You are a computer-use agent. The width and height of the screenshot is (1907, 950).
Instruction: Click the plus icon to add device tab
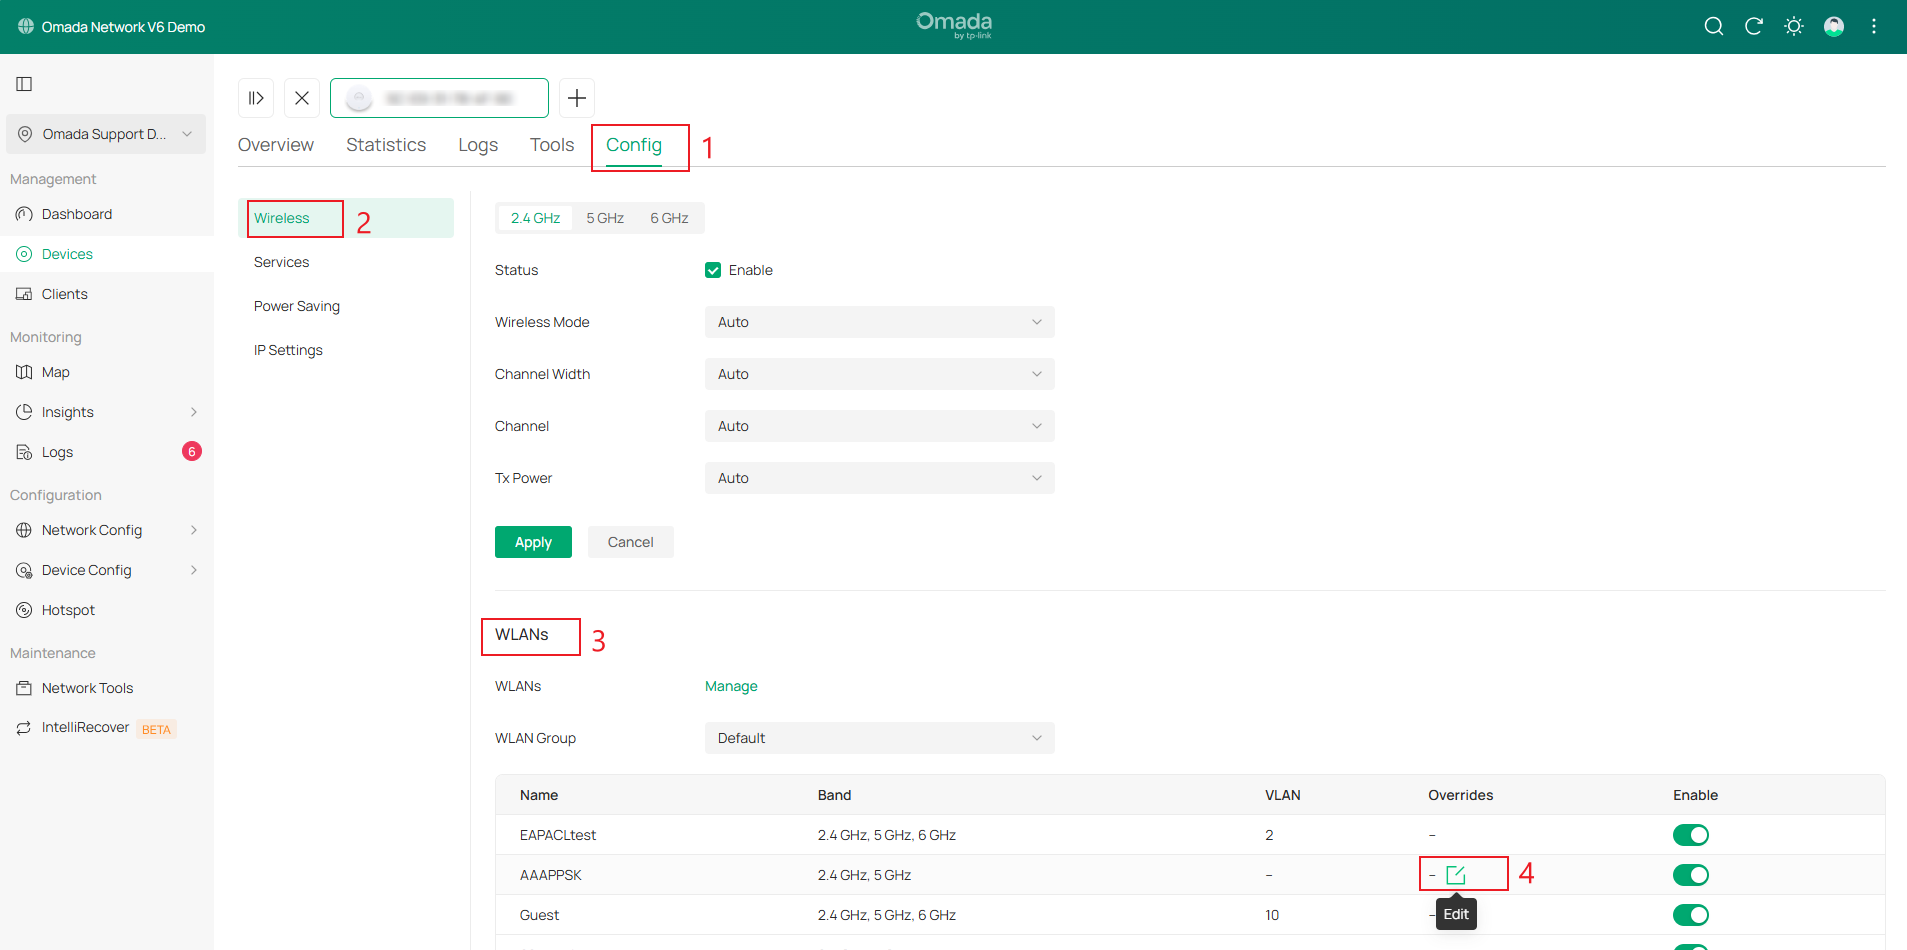pyautogui.click(x=577, y=98)
